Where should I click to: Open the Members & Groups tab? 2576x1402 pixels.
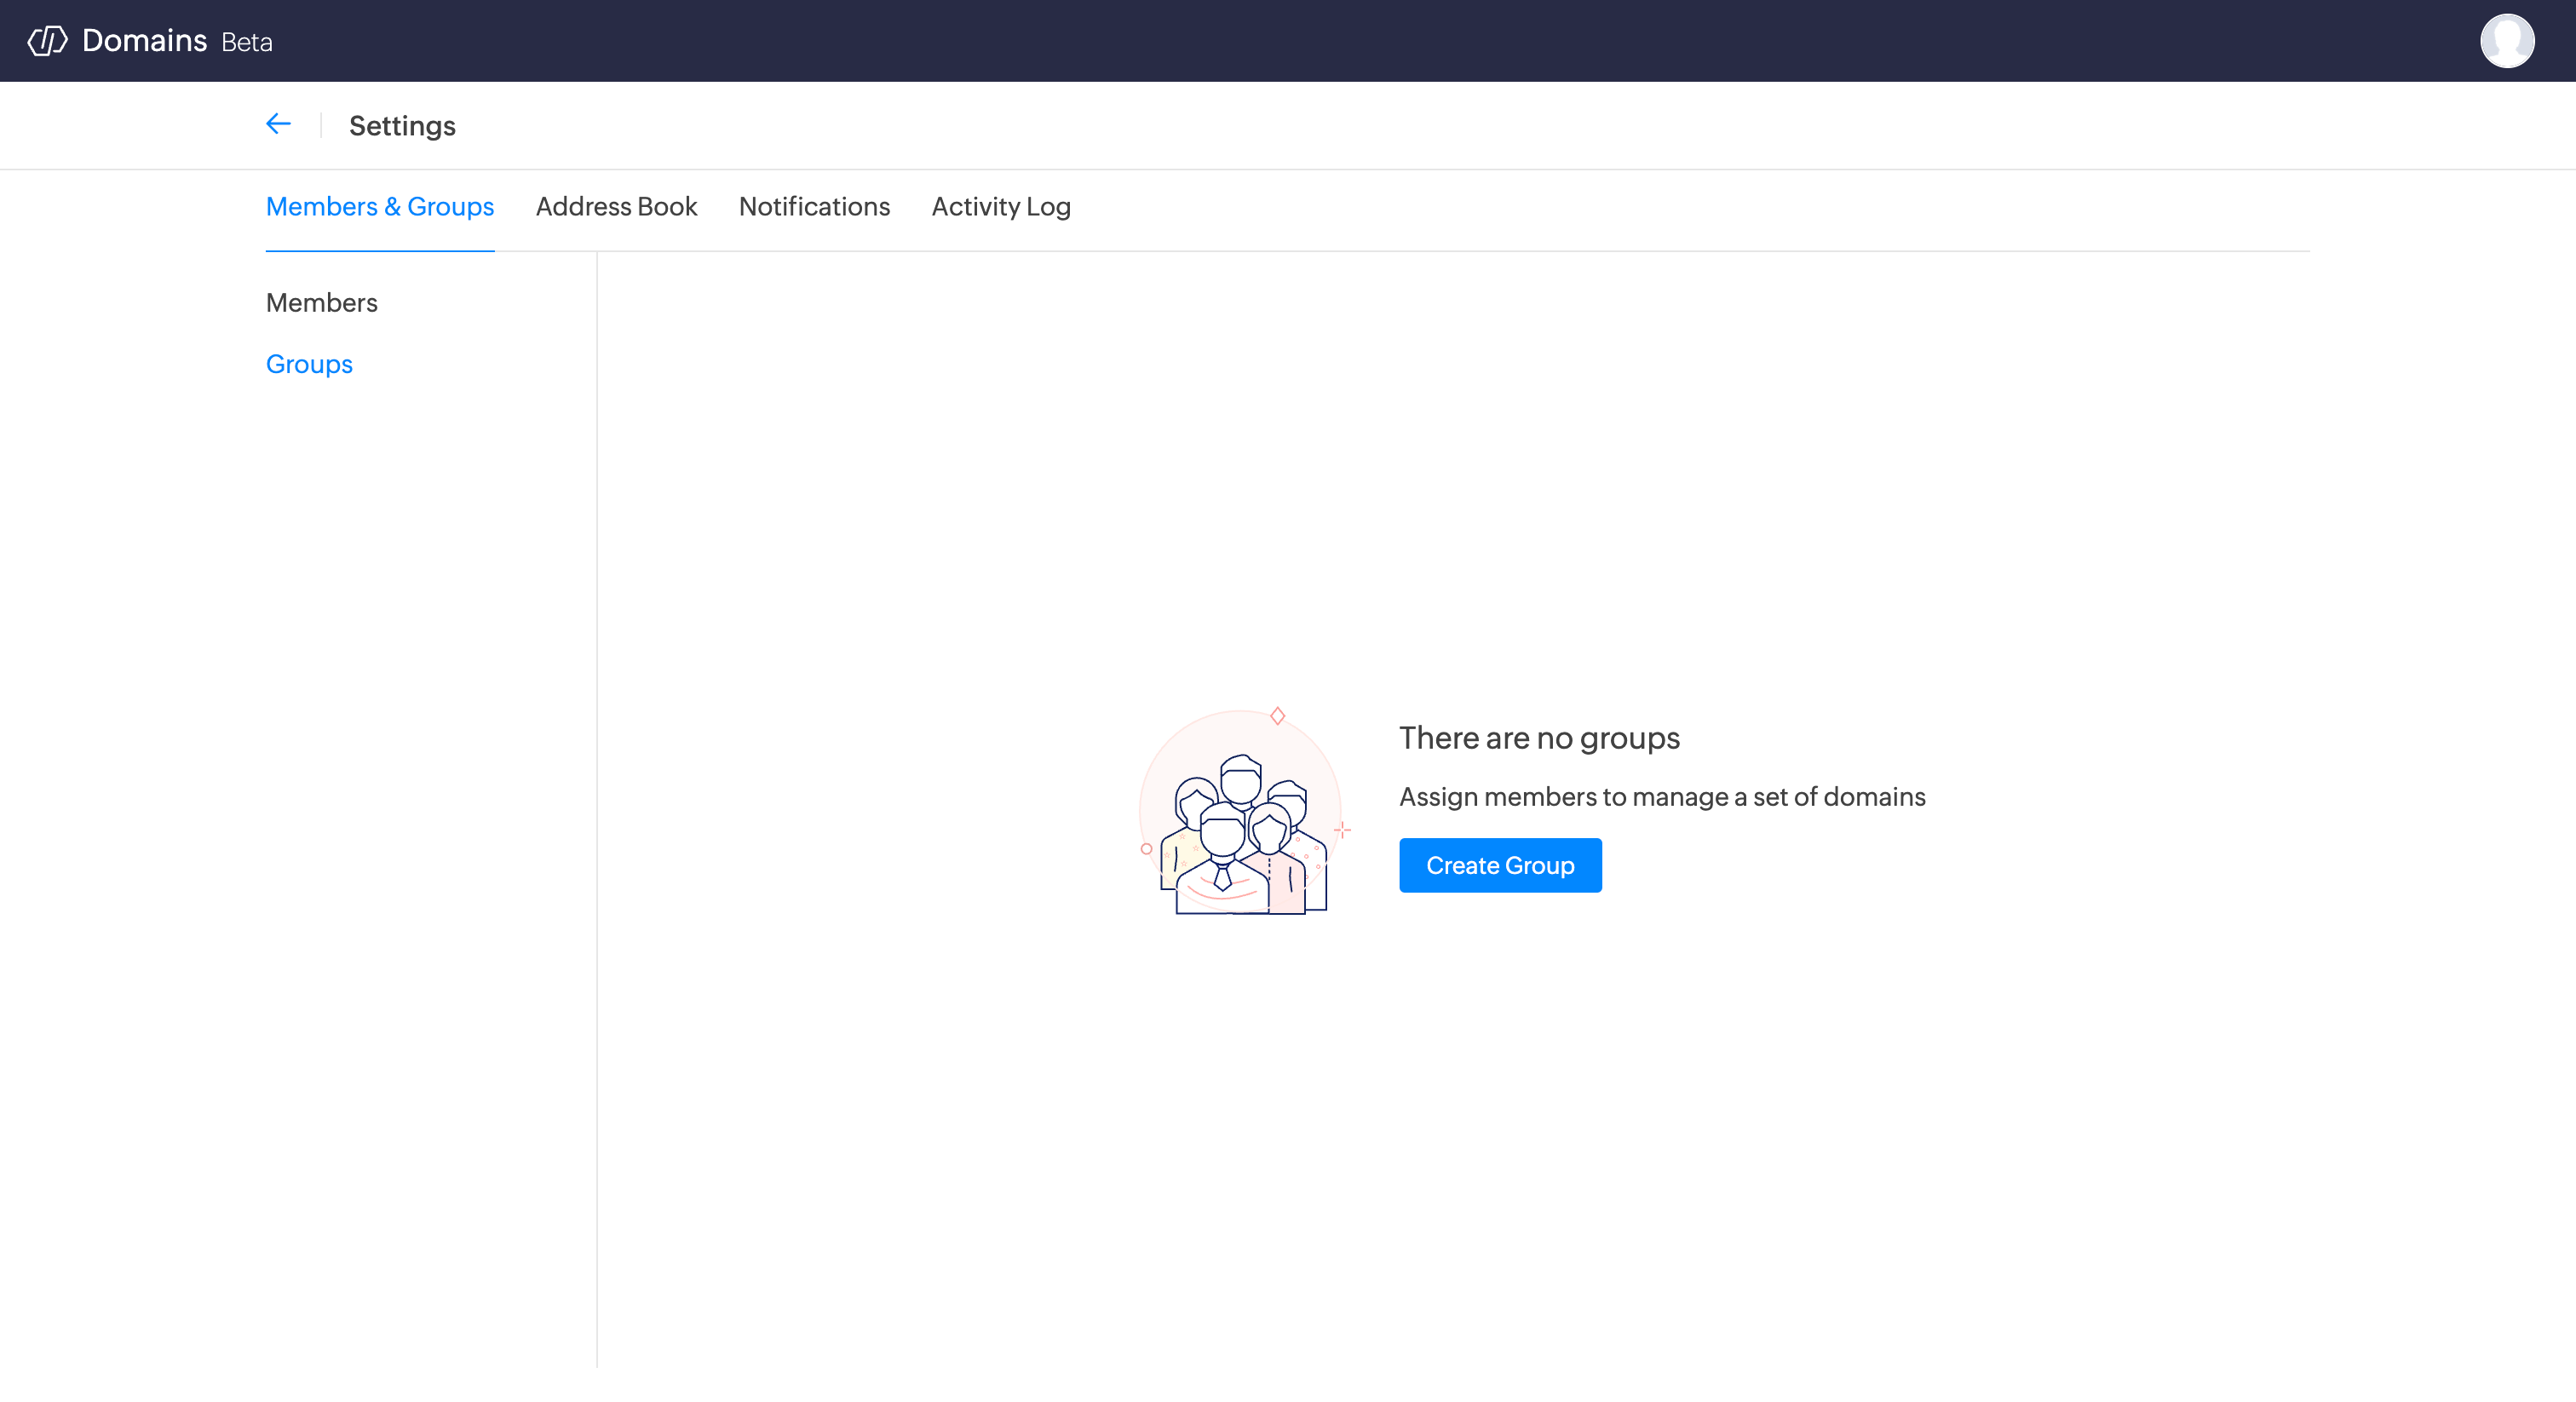[380, 207]
